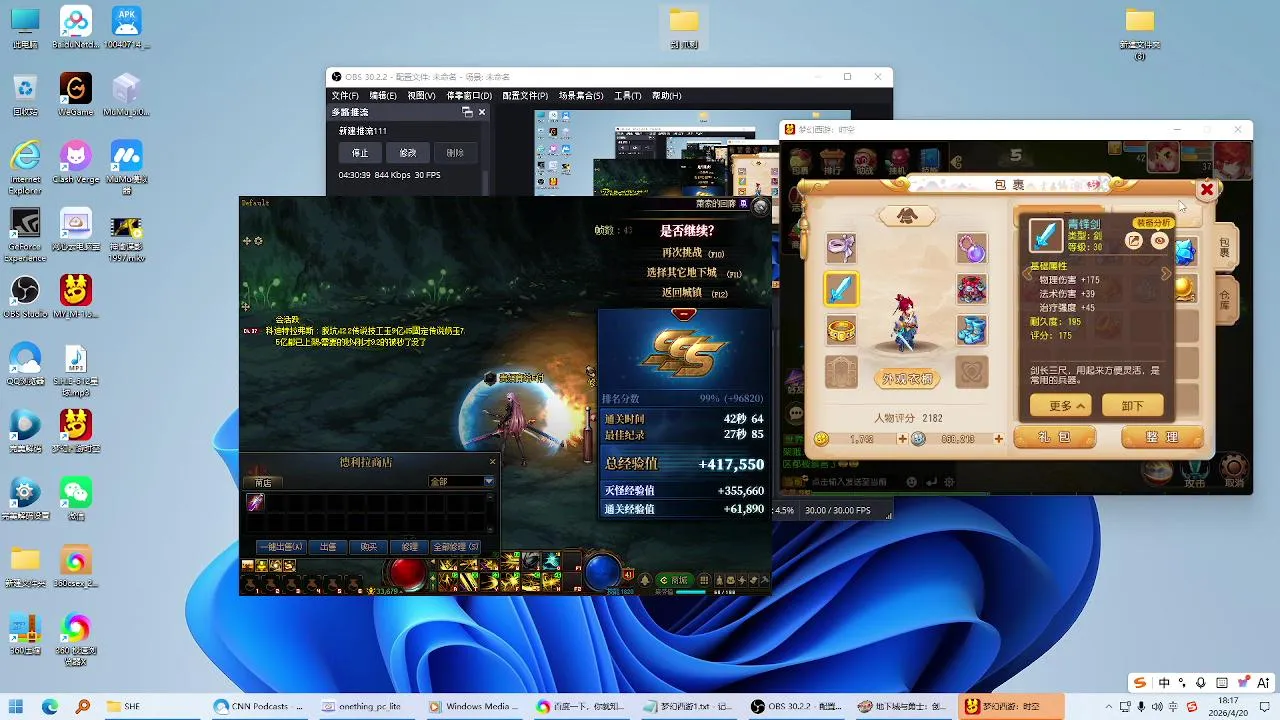Click the red HP orb in DNF
Image resolution: width=1280 pixels, height=720 pixels.
pos(407,573)
